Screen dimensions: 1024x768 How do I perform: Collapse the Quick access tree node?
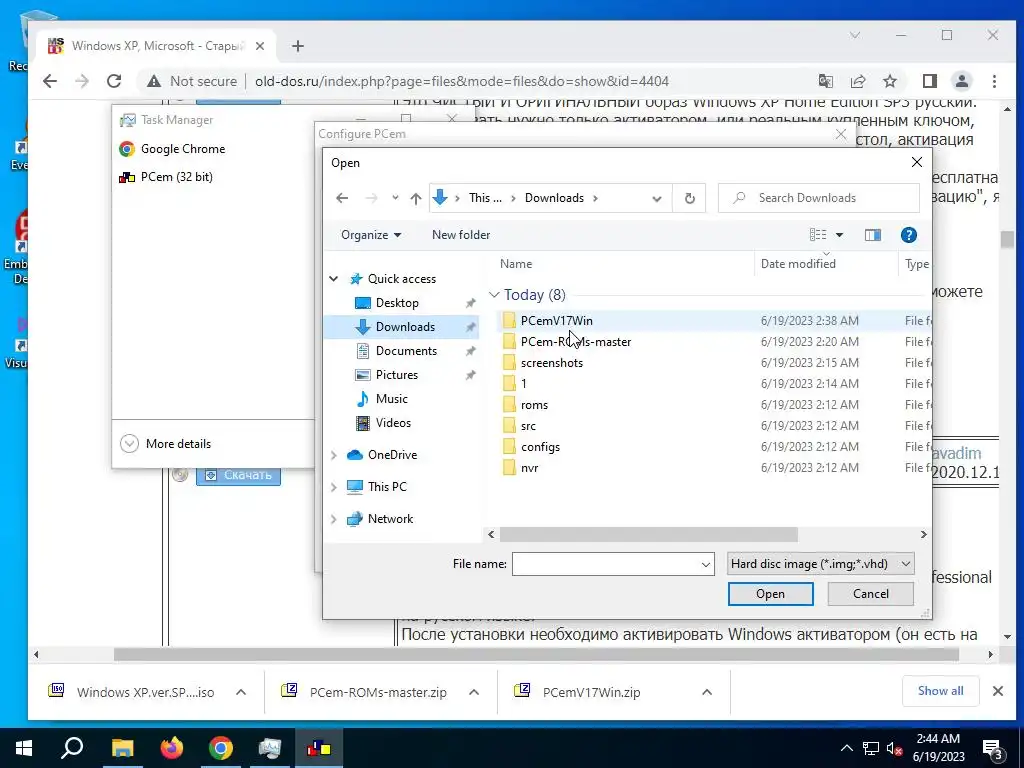pos(334,279)
